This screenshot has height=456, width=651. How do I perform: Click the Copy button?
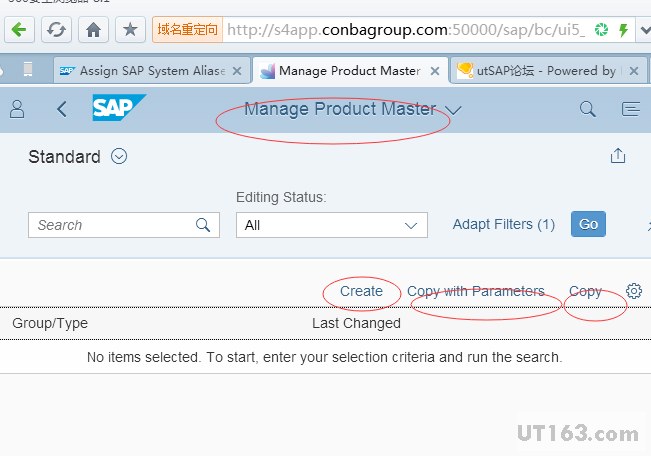click(585, 292)
